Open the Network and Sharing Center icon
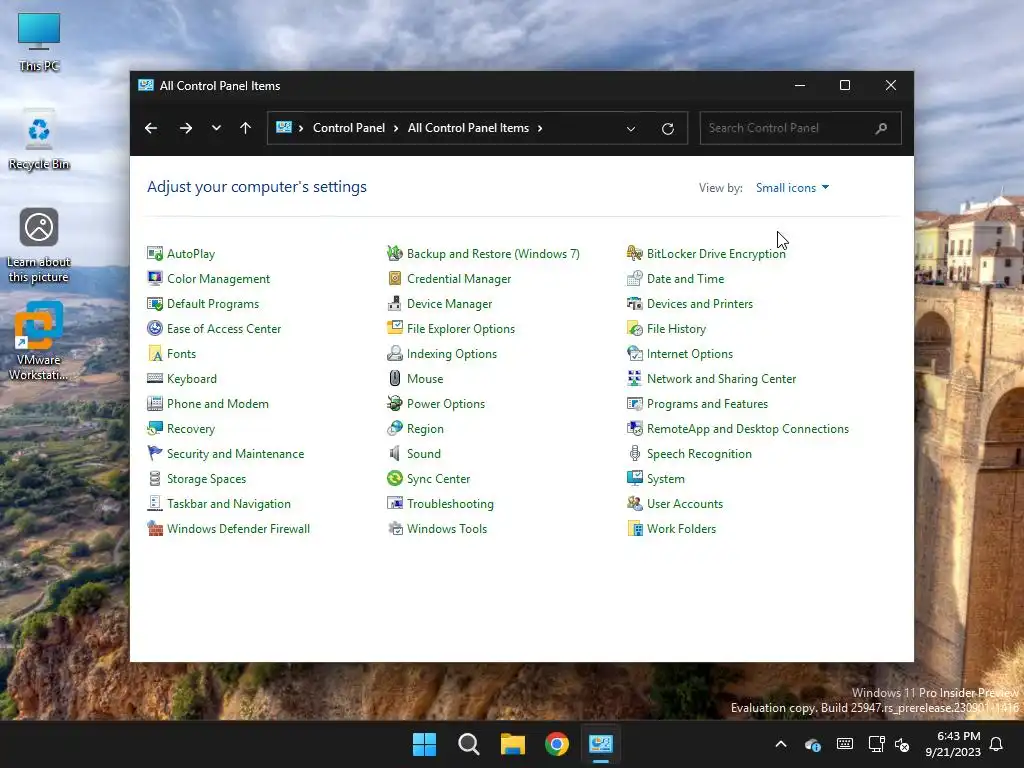Viewport: 1024px width, 768px height. tap(635, 378)
